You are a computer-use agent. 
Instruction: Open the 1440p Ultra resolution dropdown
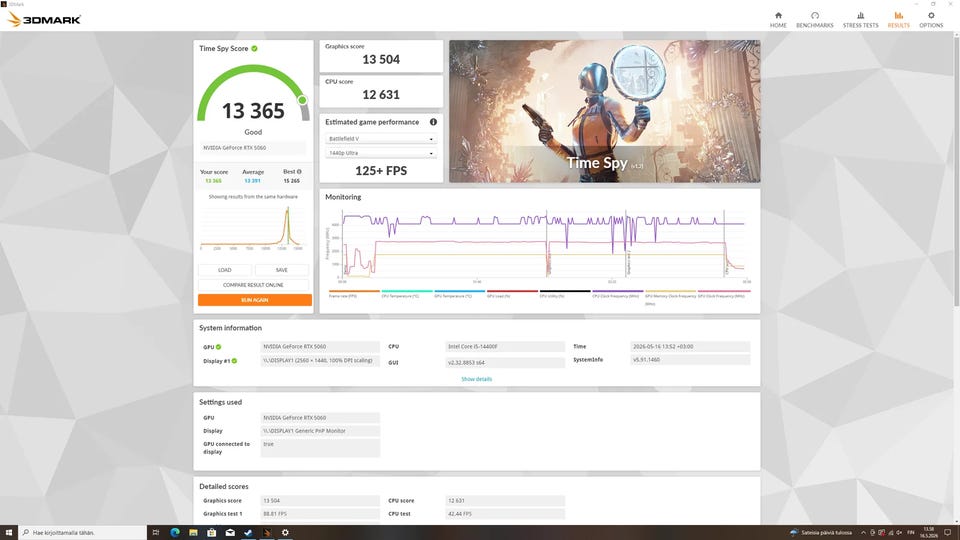(381, 153)
